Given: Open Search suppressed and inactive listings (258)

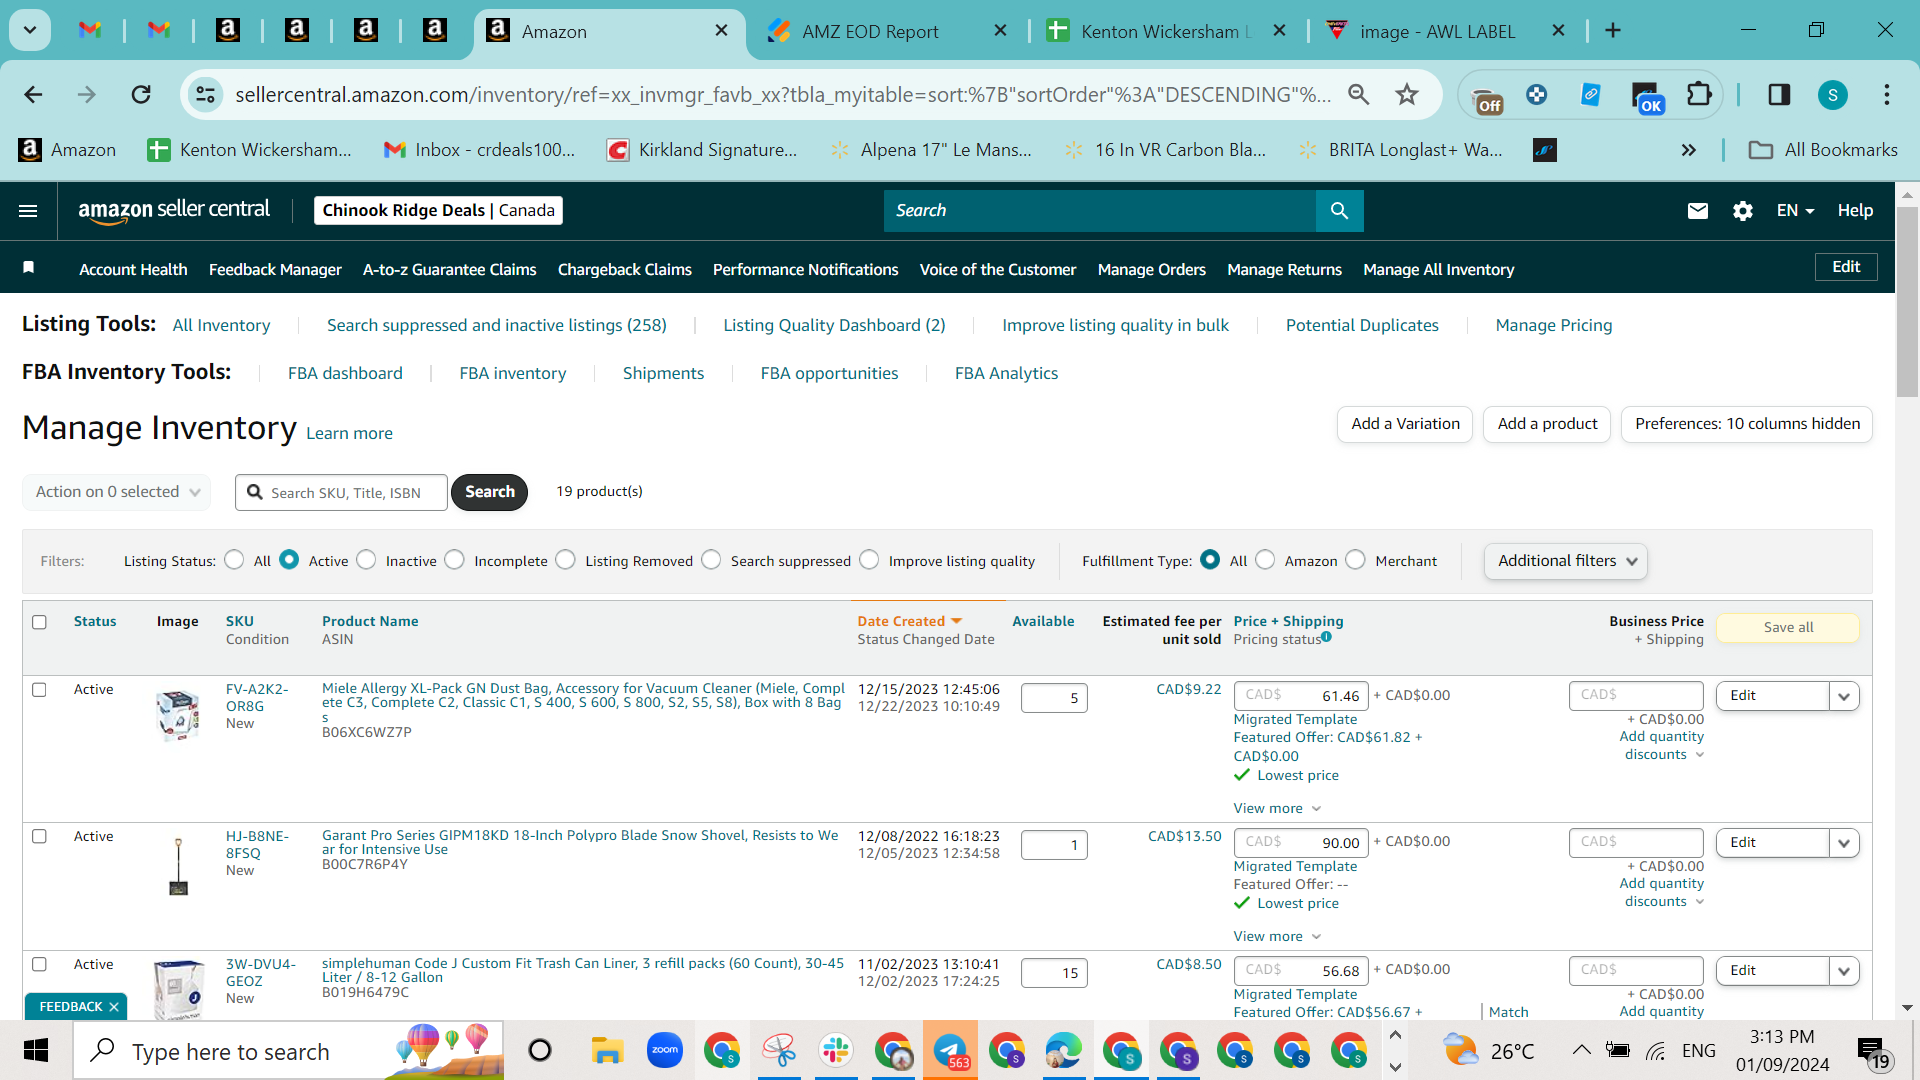Looking at the screenshot, I should [x=497, y=325].
